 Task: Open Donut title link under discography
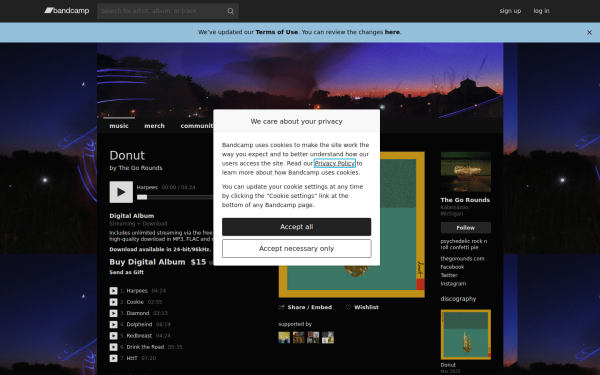tap(448, 365)
